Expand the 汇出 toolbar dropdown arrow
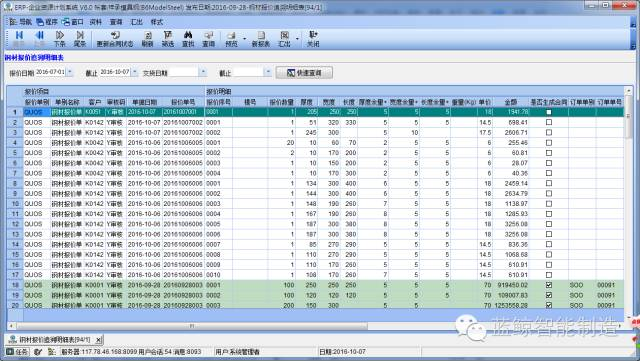This screenshot has width=640, height=361. tap(297, 38)
